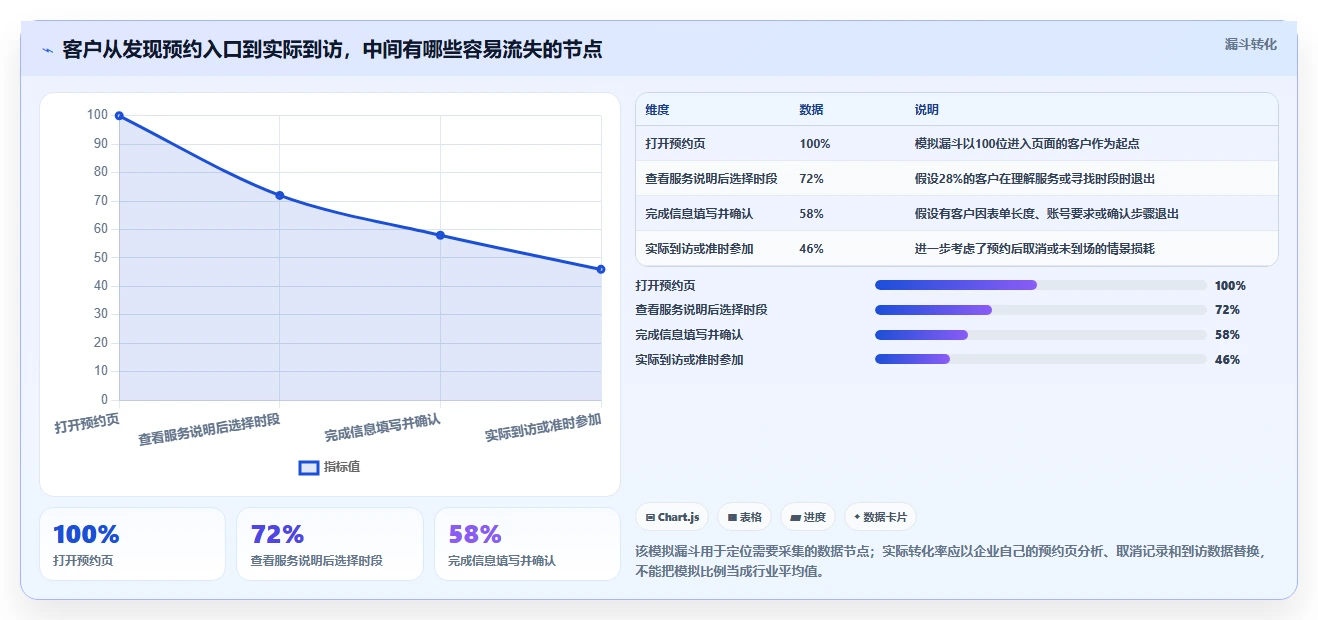The height and width of the screenshot is (620, 1318).
Task: Click x-axis label 实际到访或准时参加
Action: 543,428
